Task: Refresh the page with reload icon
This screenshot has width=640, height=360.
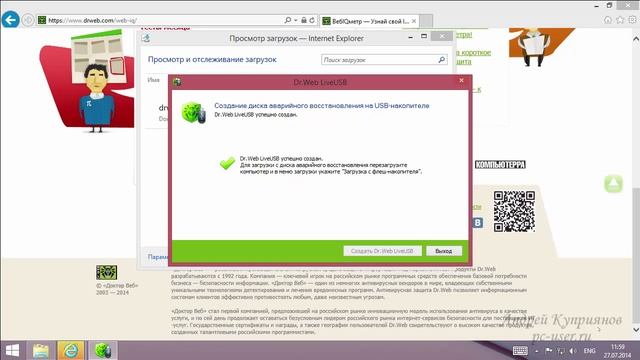Action: (312, 20)
